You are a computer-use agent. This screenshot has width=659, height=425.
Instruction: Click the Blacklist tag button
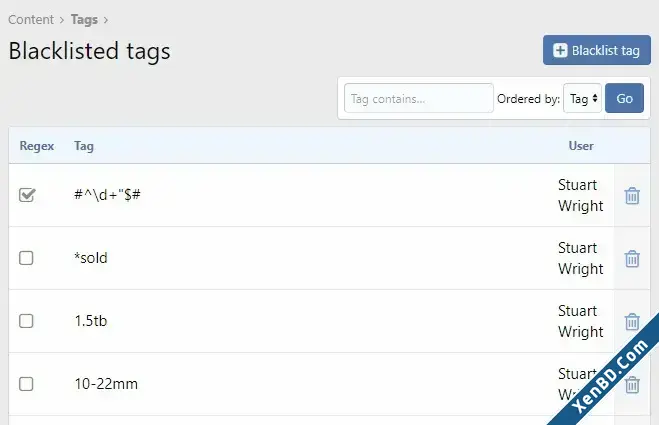click(596, 50)
